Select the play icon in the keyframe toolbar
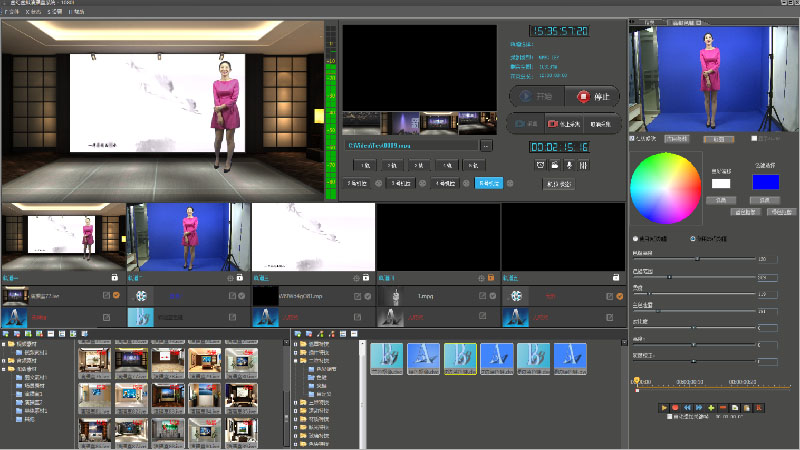Image resolution: width=800 pixels, height=450 pixels. tap(664, 408)
